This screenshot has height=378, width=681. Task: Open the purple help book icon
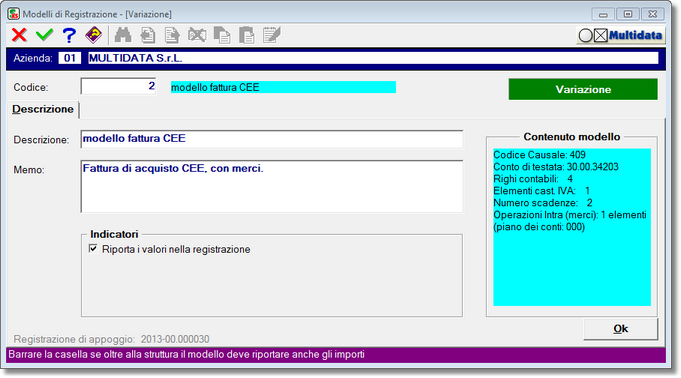coord(94,35)
